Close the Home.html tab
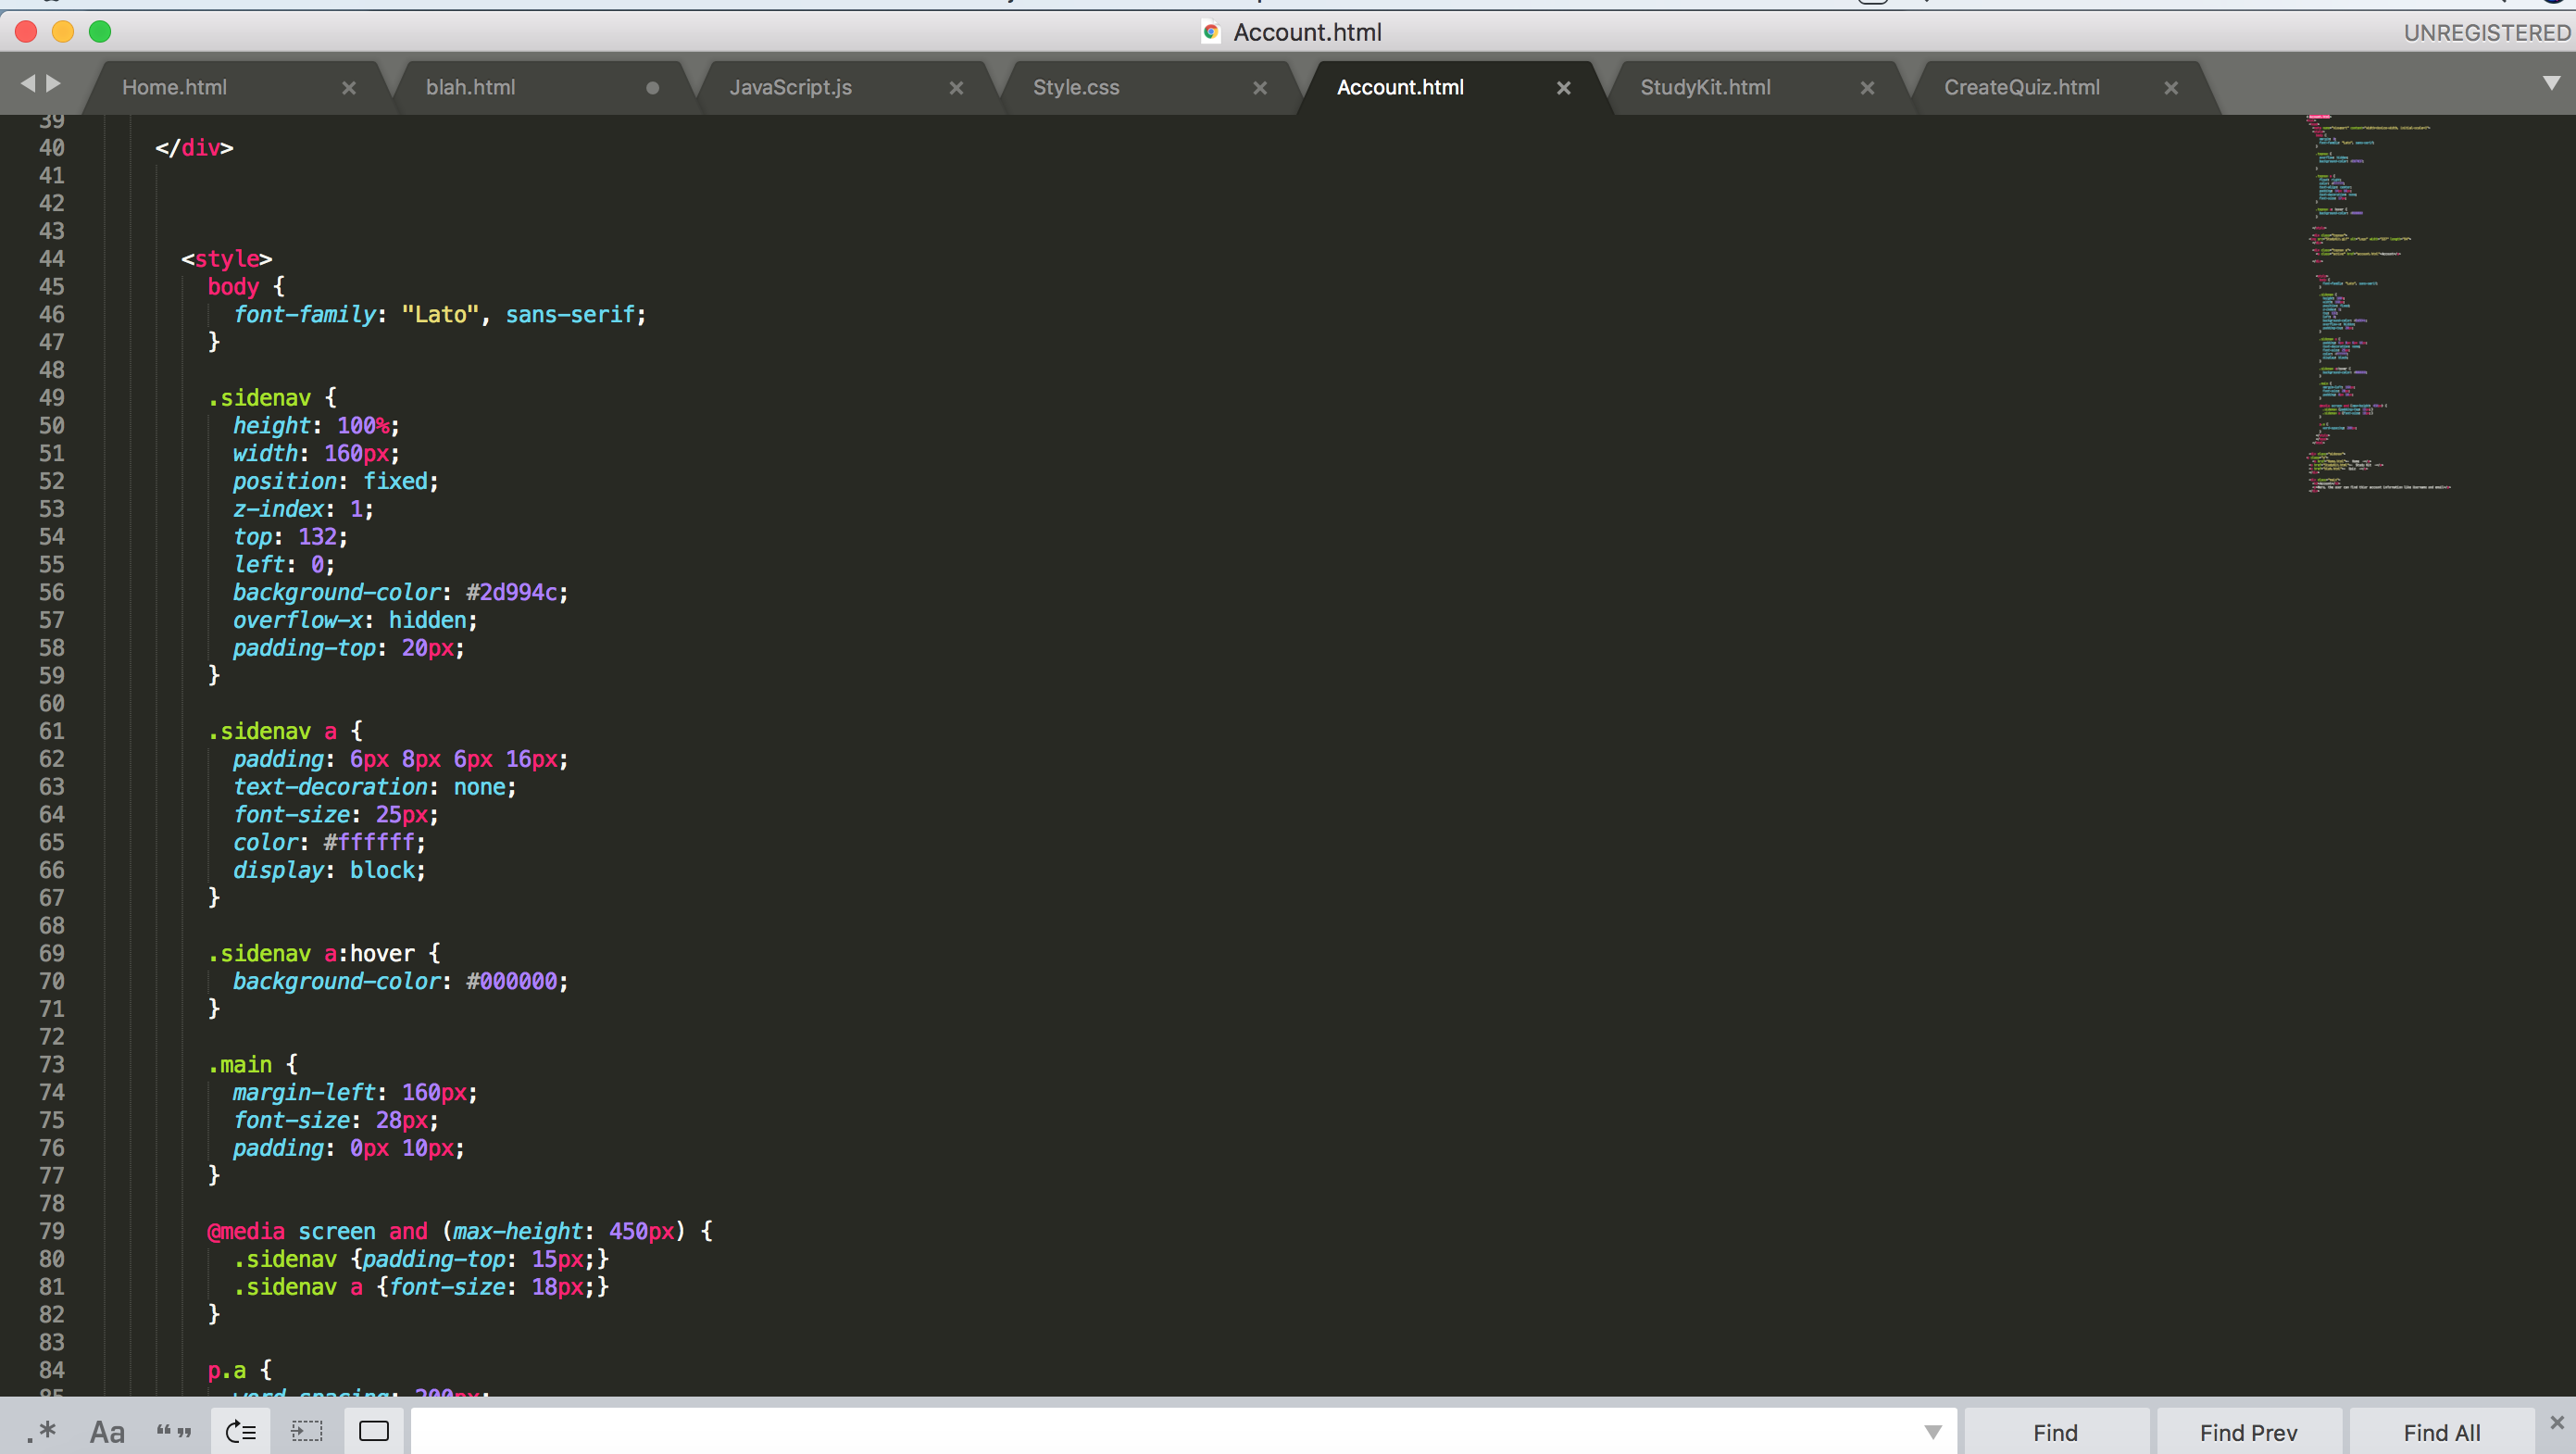2576x1454 pixels. click(x=349, y=88)
